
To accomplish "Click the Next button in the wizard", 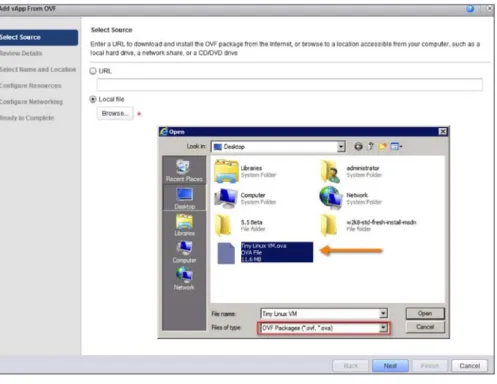I will pyautogui.click(x=390, y=366).
